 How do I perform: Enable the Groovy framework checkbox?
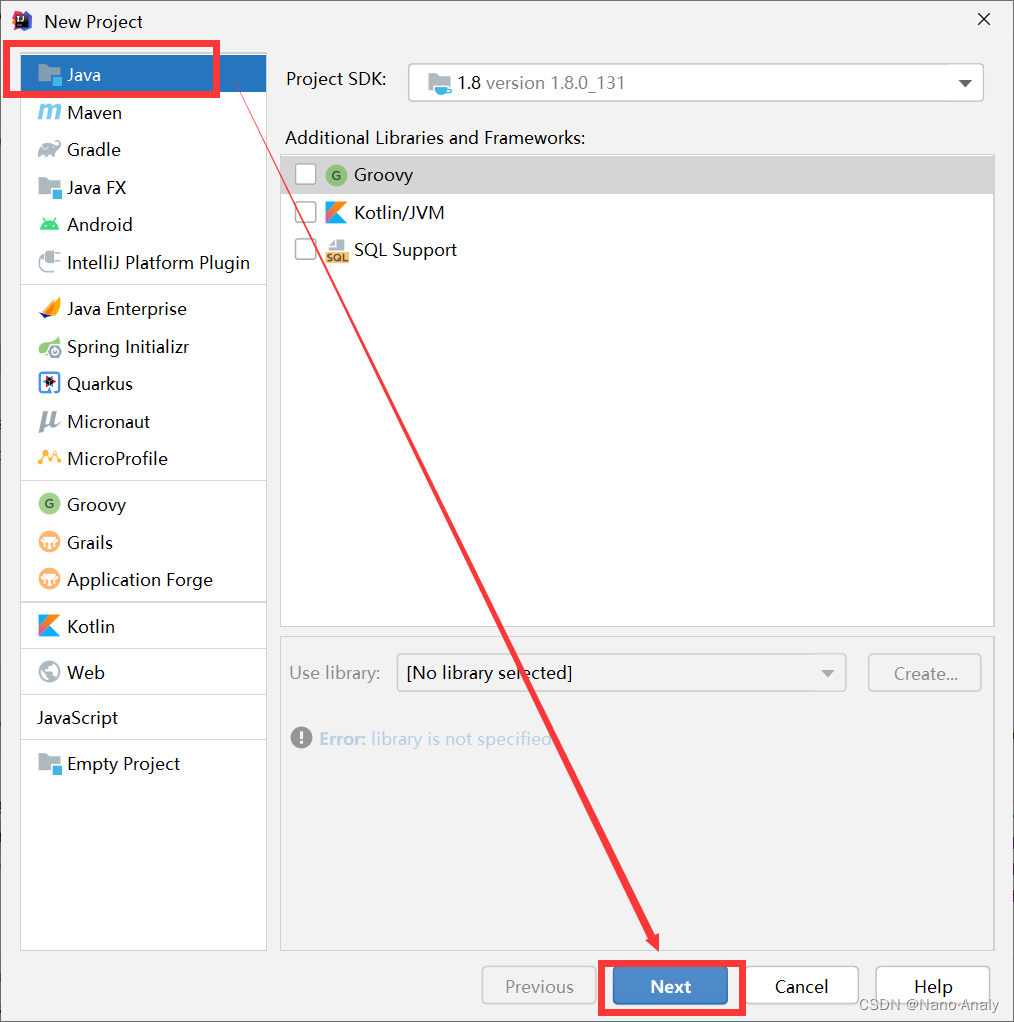coord(306,175)
